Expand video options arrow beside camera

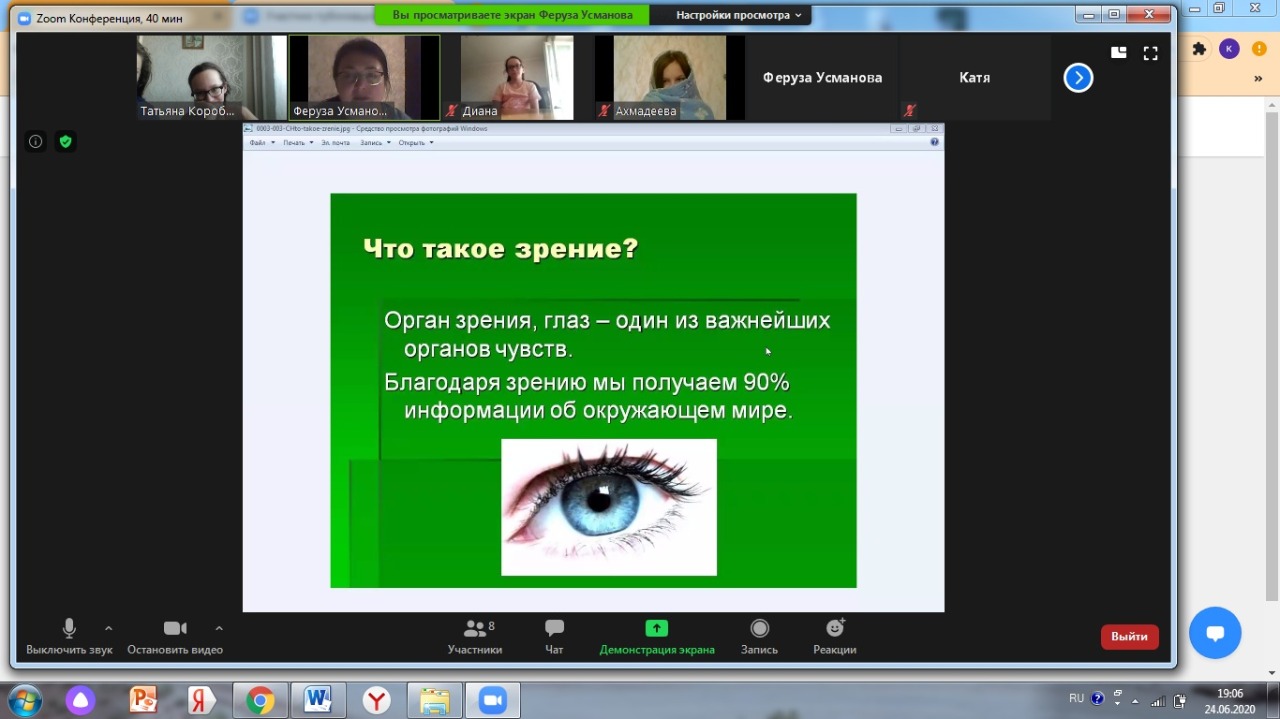219,629
